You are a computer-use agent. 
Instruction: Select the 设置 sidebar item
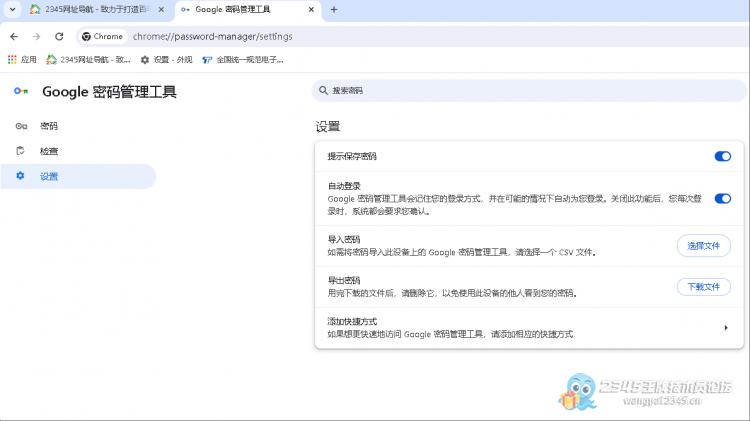(x=78, y=177)
